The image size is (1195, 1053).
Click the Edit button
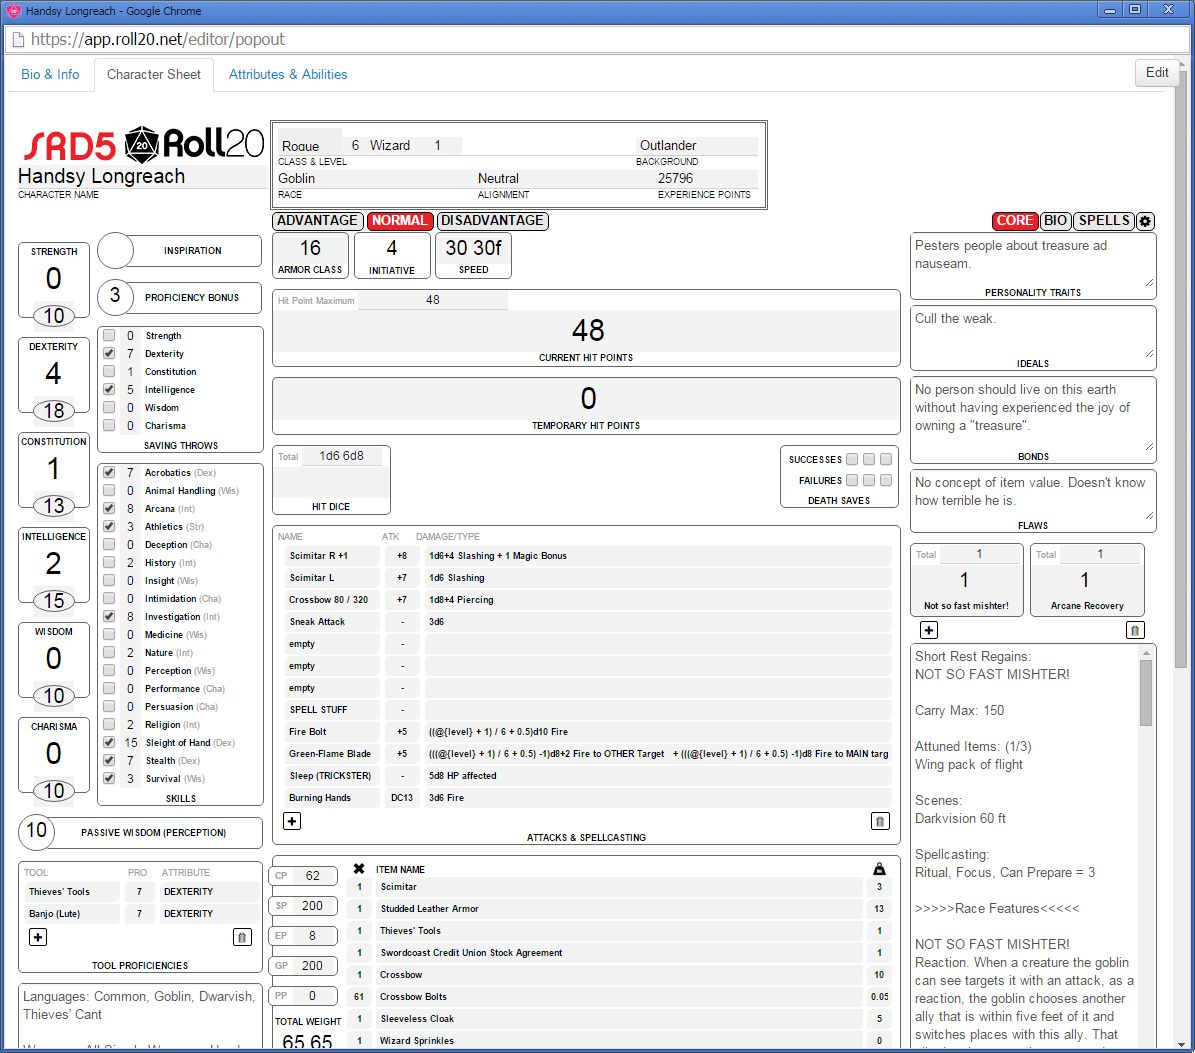(1157, 72)
